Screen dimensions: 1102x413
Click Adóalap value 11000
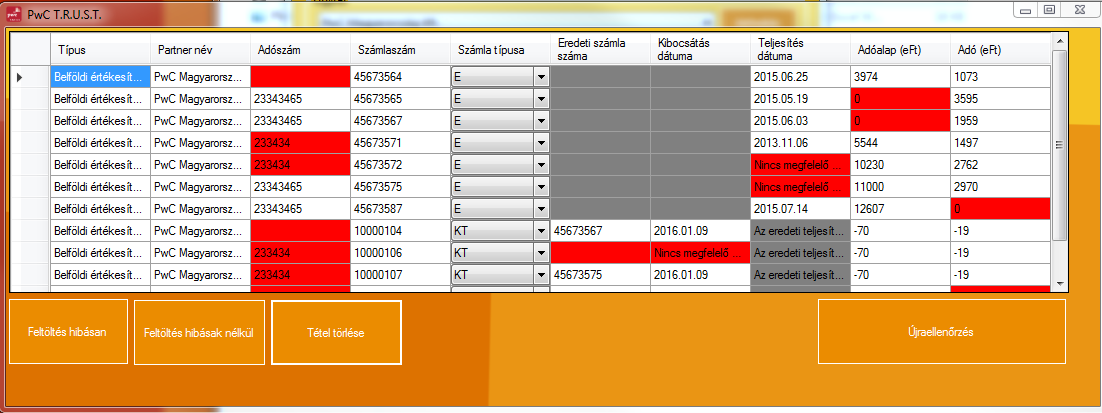[900, 188]
